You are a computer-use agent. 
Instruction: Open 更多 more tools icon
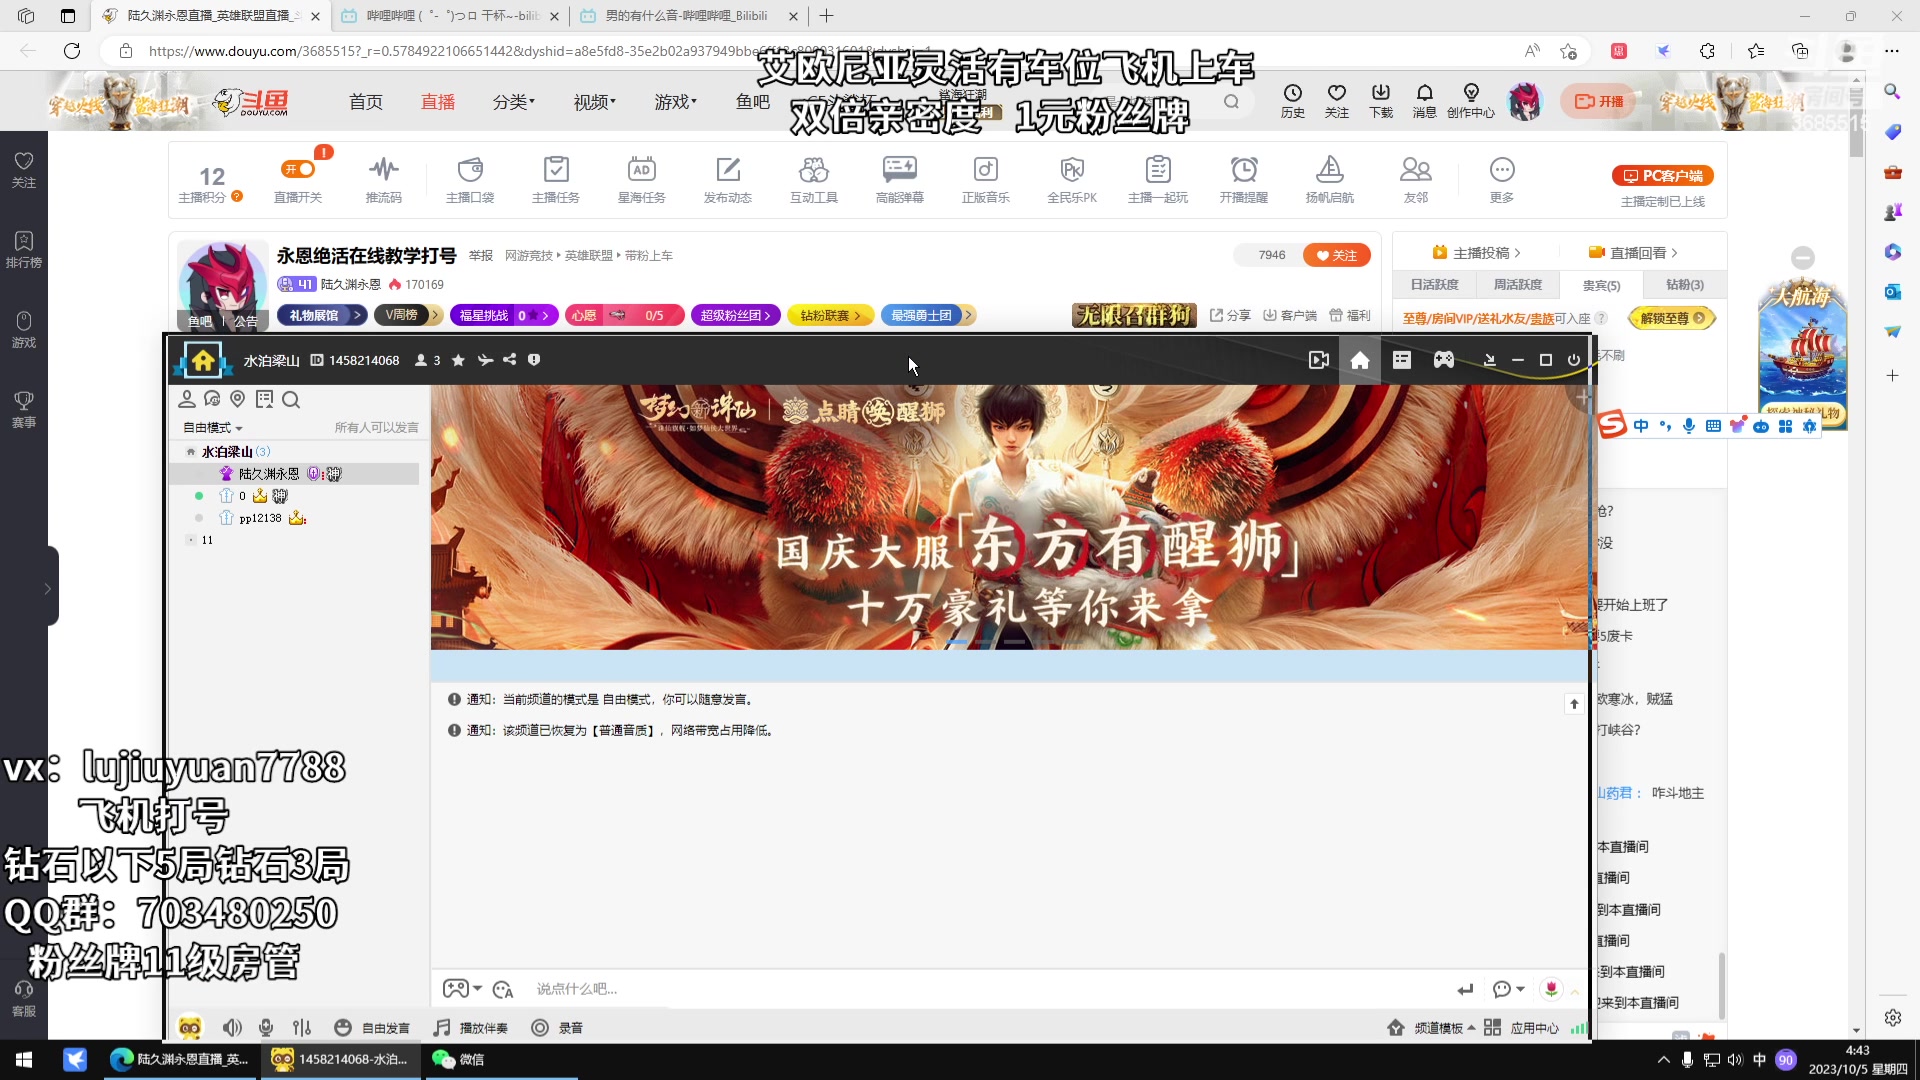(1502, 180)
